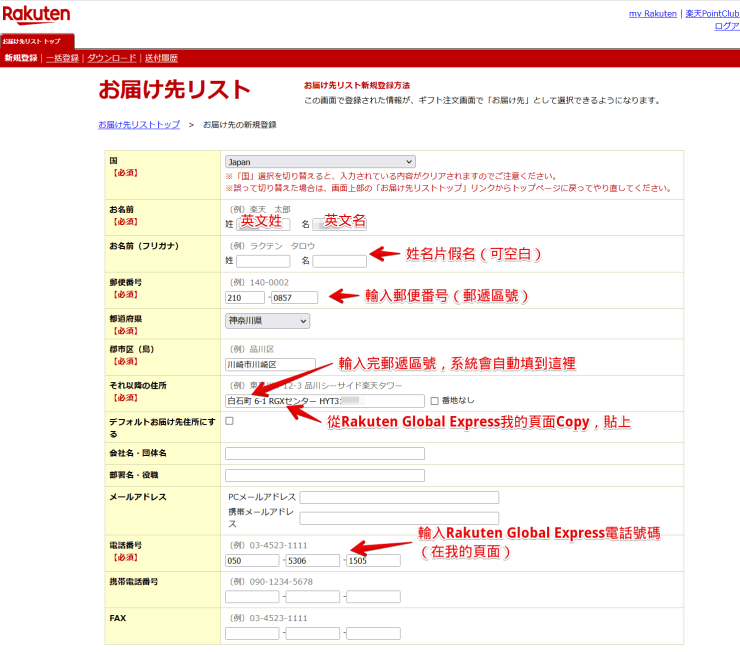Click the city field containing 川崎市川崎区
The image size is (740, 652).
[270, 364]
